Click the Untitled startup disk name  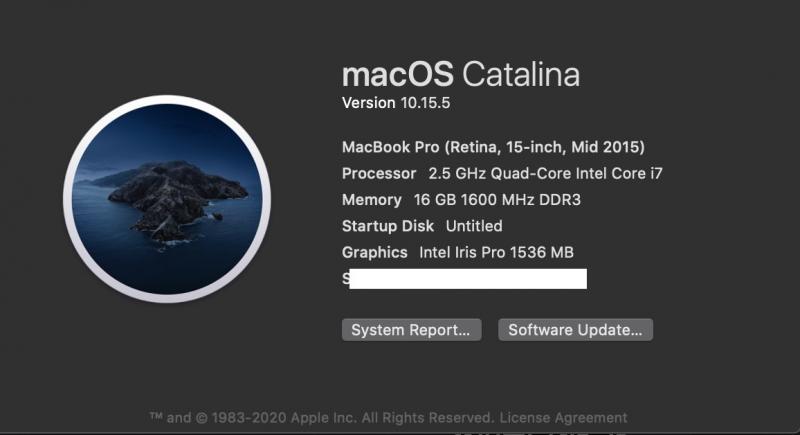474,226
